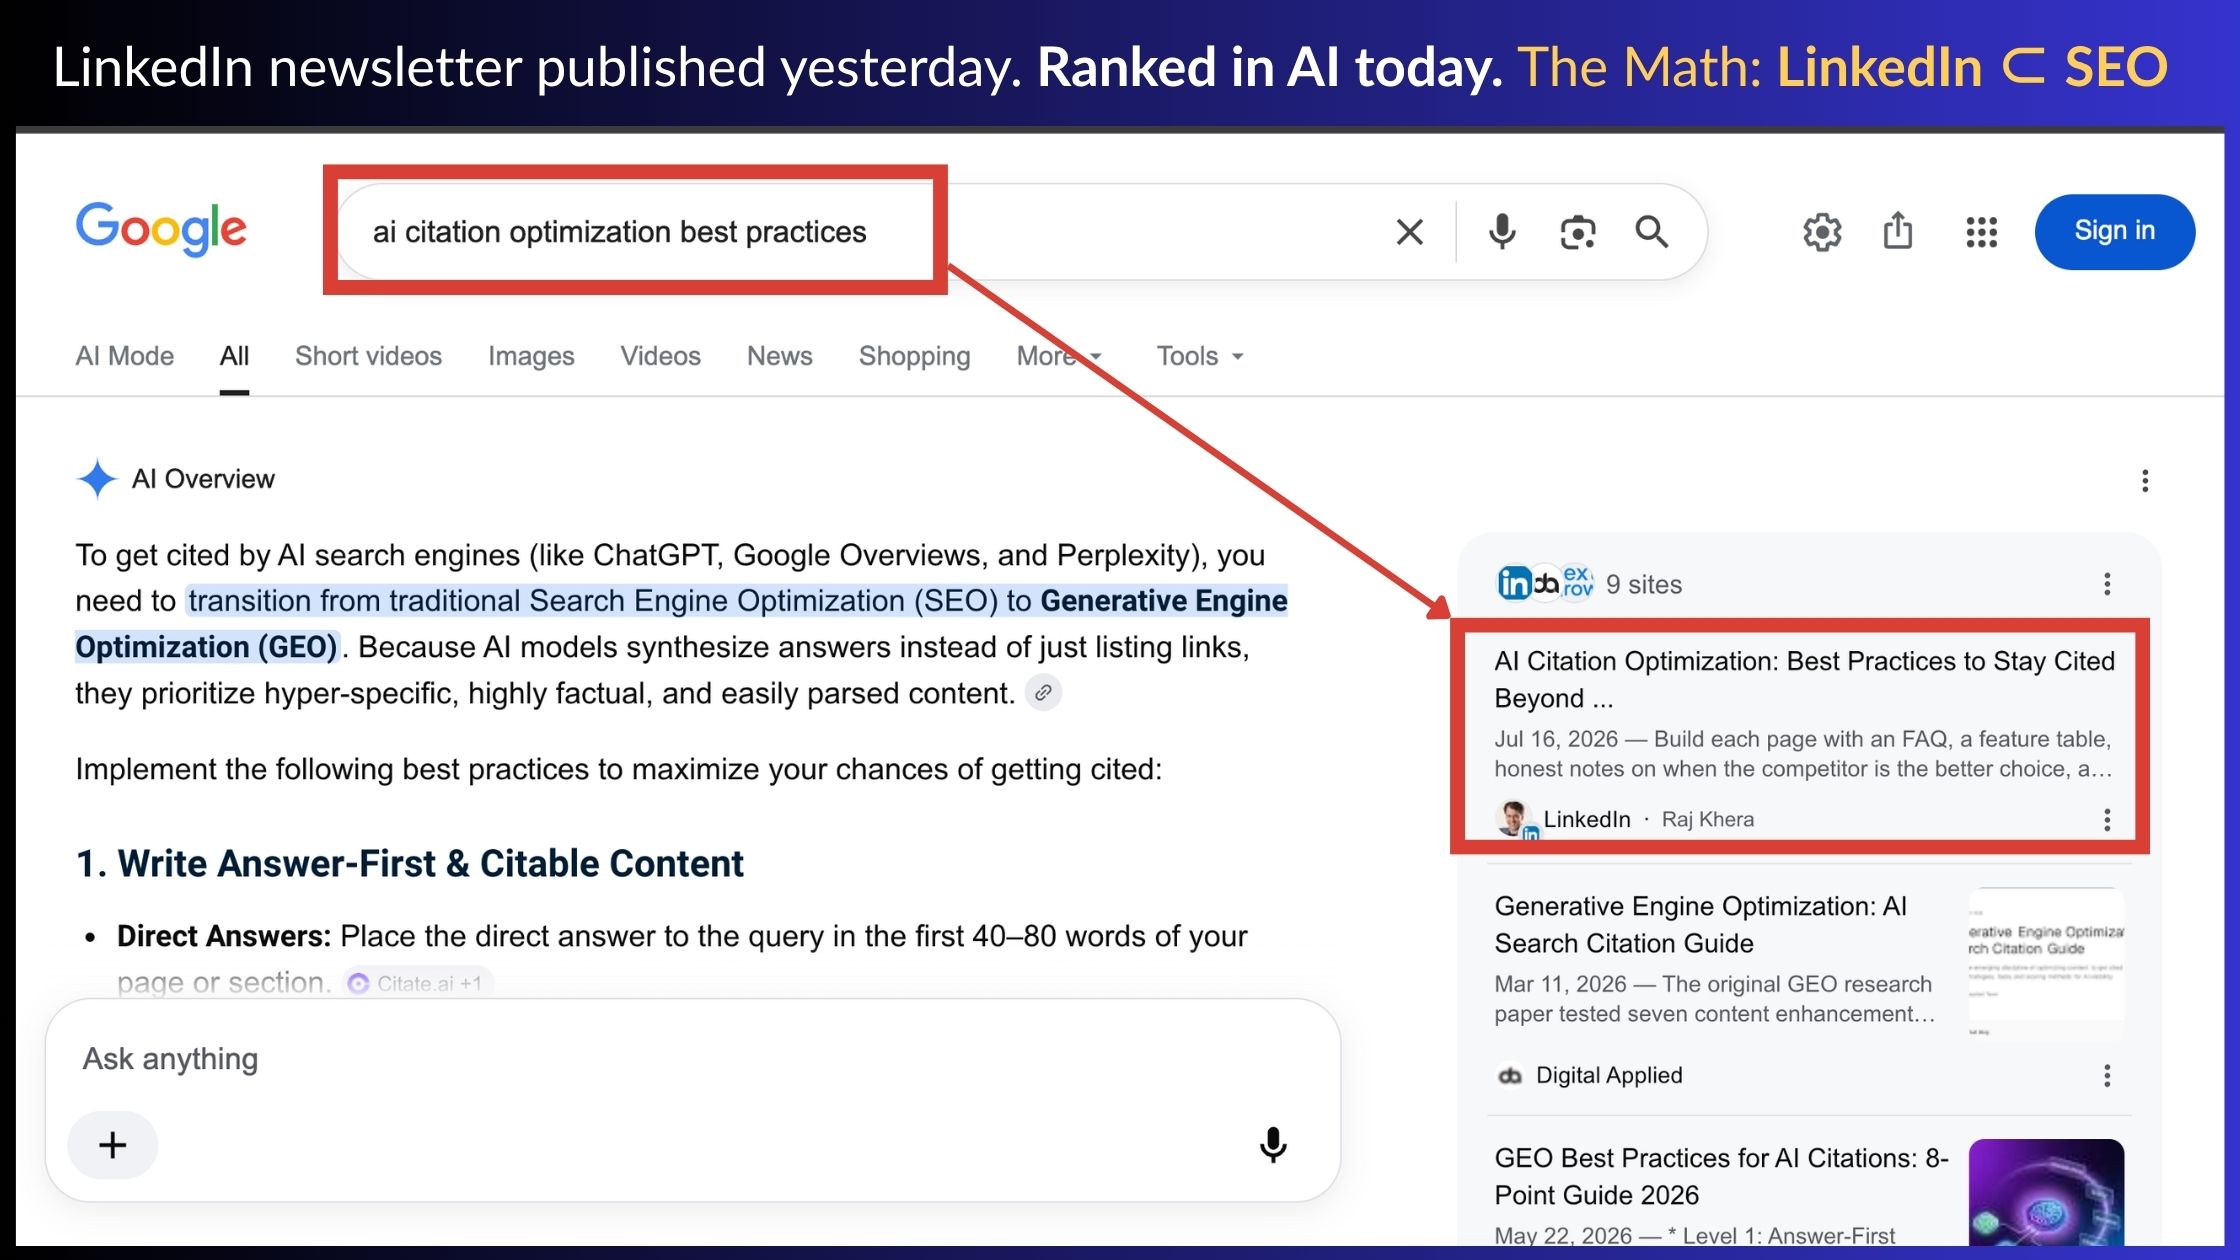The height and width of the screenshot is (1260, 2240).
Task: Select the All results tab
Action: pos(234,356)
